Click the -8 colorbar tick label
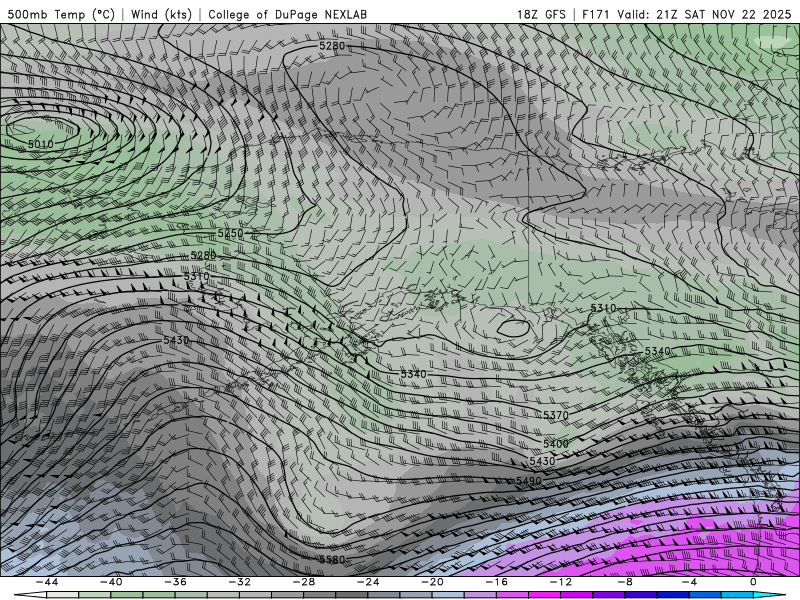 tap(625, 582)
